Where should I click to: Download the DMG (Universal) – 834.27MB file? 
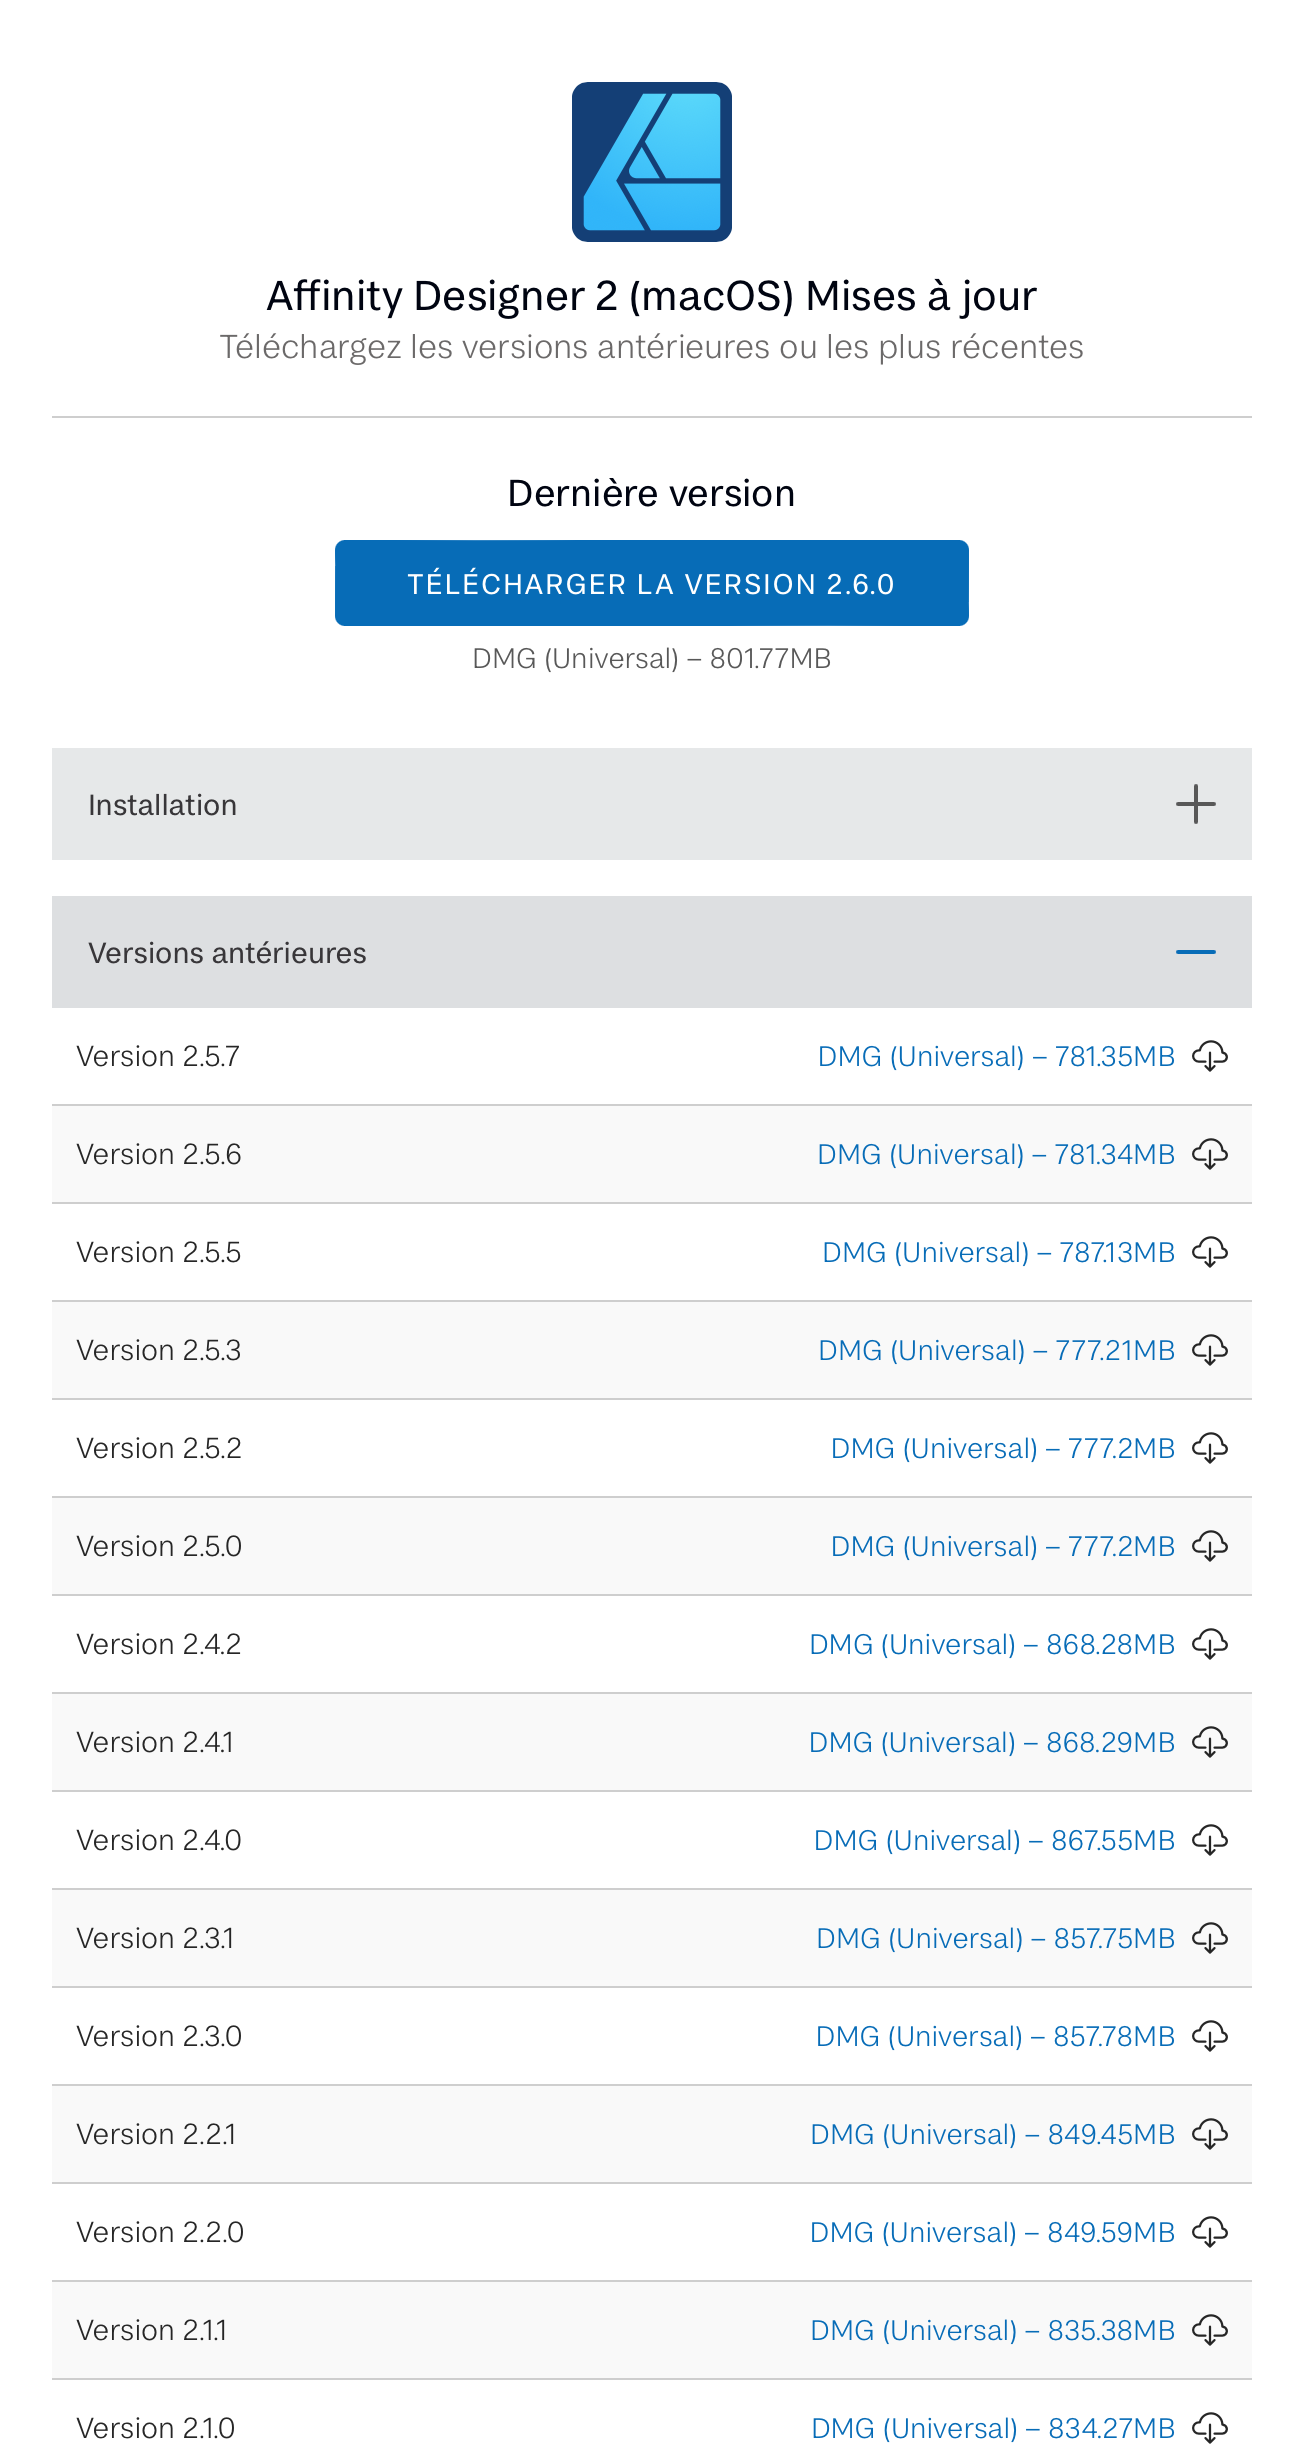pyautogui.click(x=993, y=2428)
